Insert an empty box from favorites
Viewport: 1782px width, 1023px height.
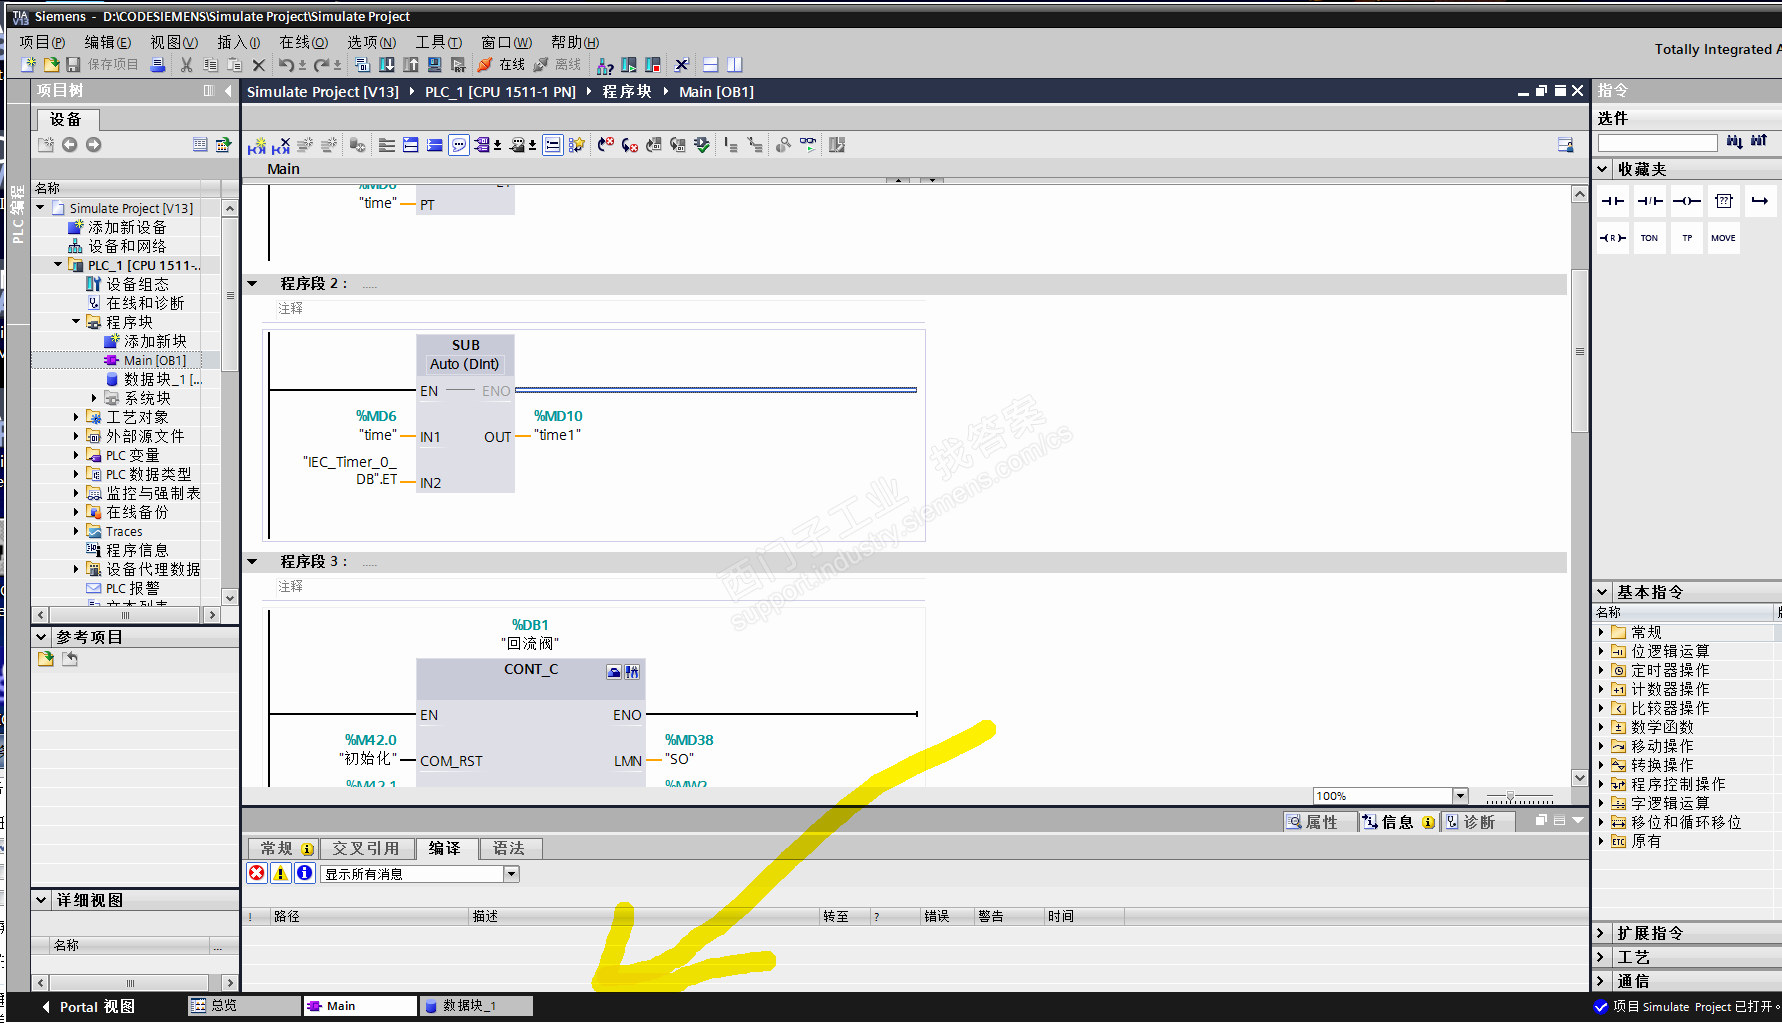[1724, 201]
